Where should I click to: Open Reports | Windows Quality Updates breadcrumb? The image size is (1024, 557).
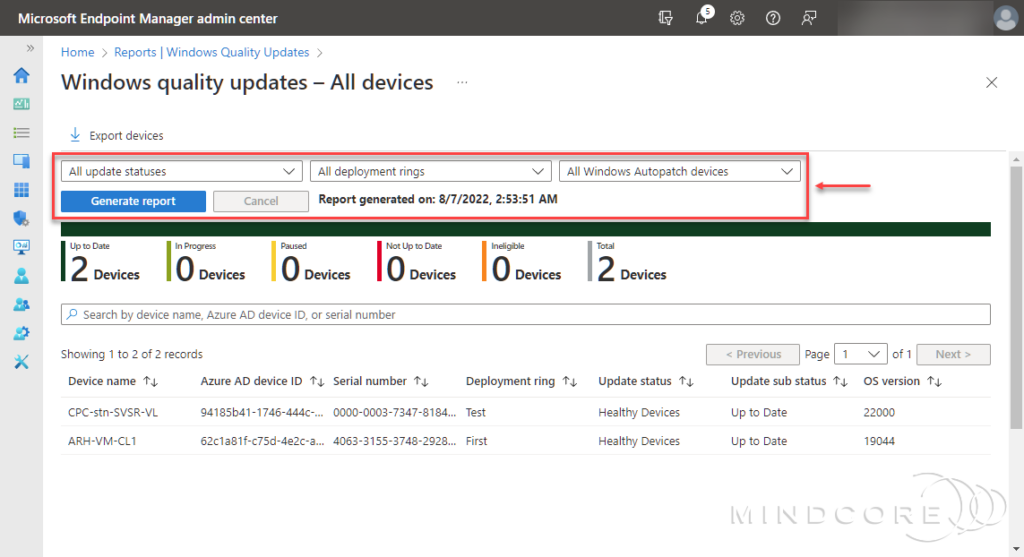[212, 52]
